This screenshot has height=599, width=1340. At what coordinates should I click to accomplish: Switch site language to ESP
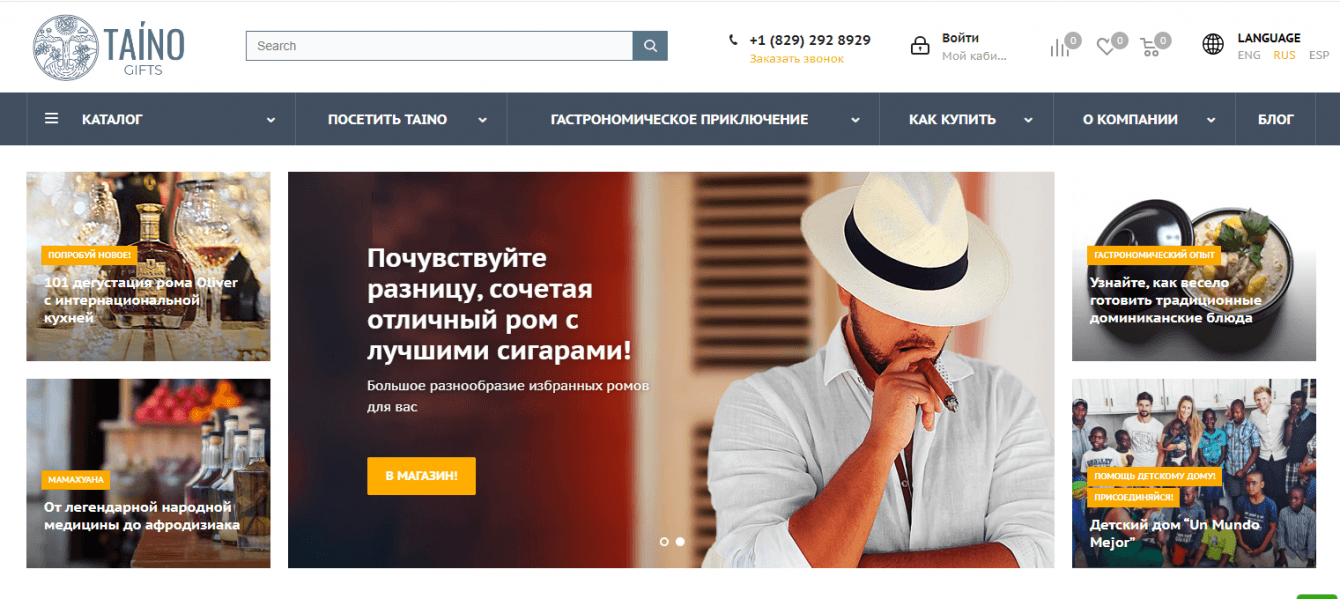point(1318,56)
